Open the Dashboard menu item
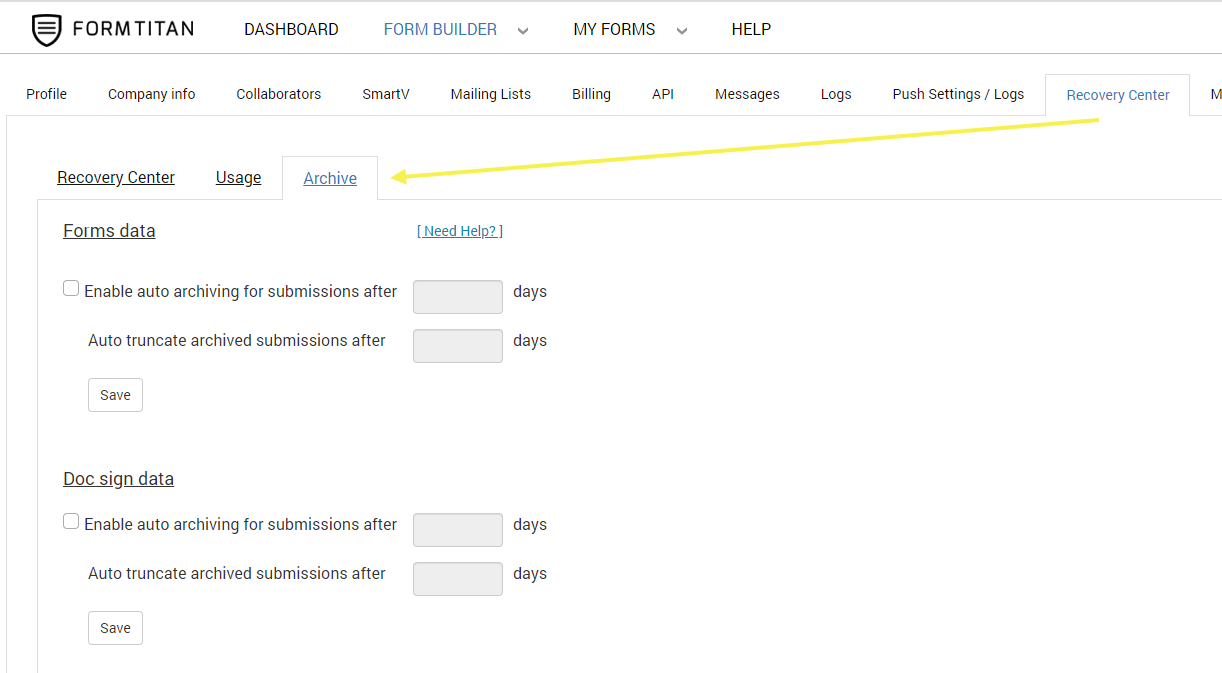The image size is (1222, 673). pos(291,30)
